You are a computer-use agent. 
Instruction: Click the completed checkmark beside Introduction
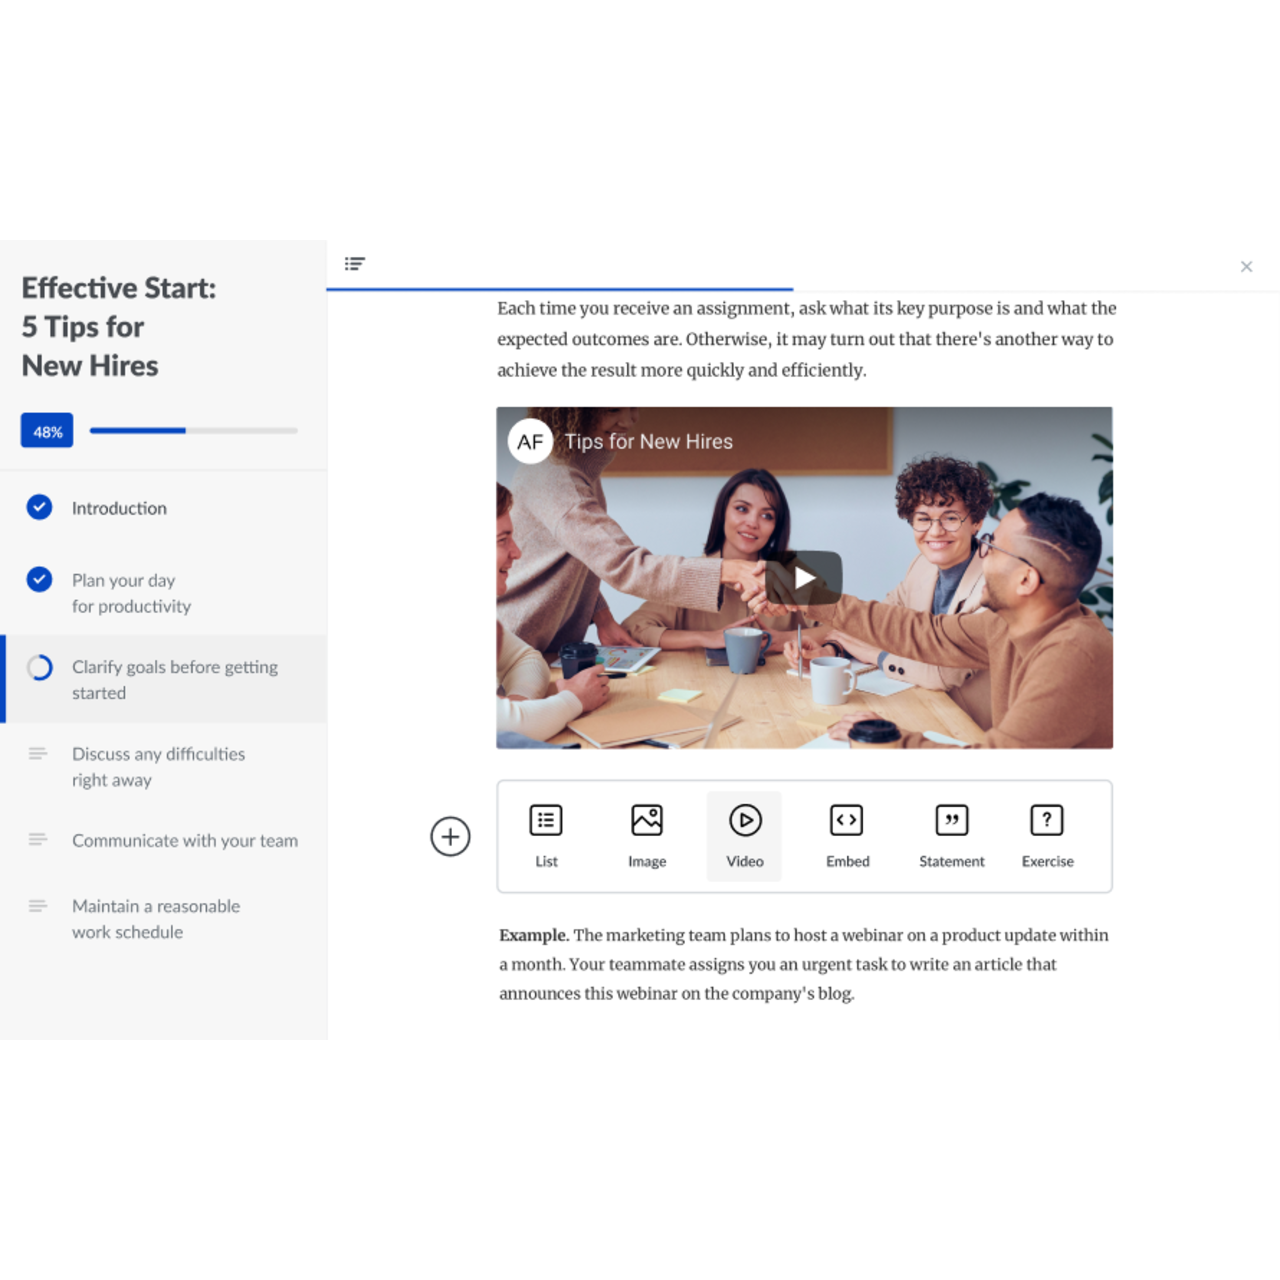39,508
